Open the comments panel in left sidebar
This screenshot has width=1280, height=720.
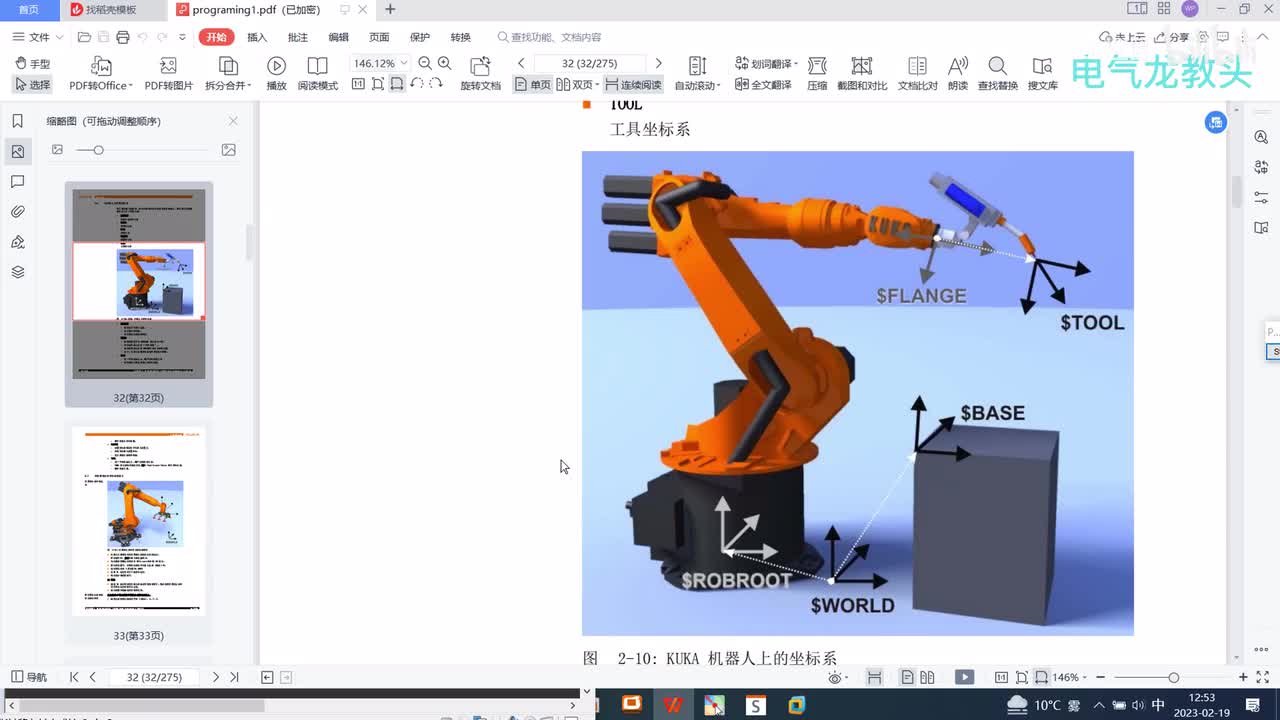tap(17, 182)
